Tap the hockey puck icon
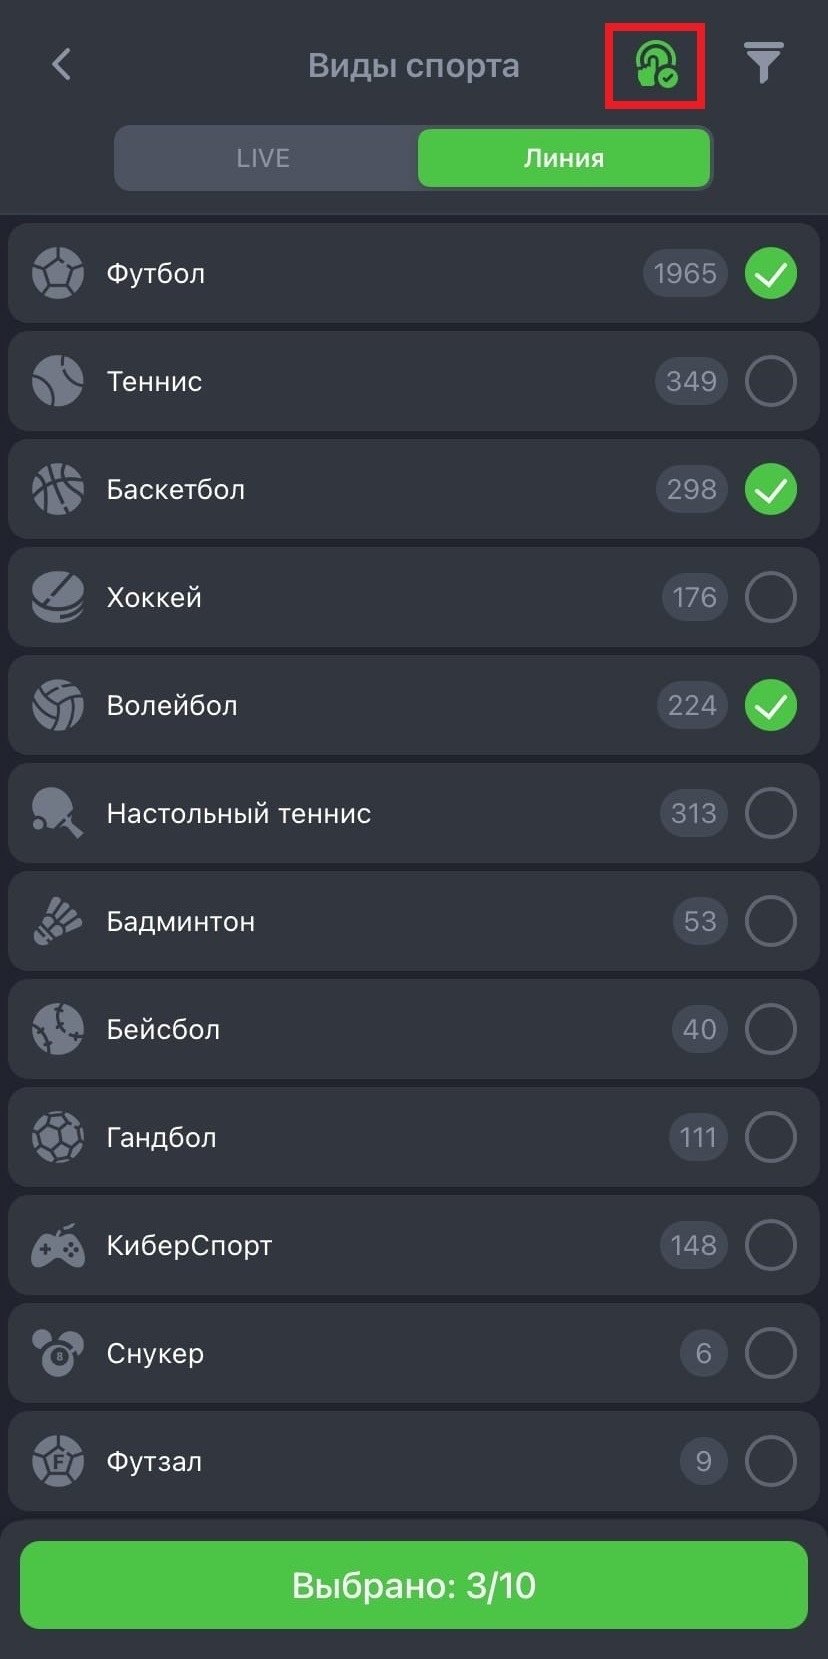The width and height of the screenshot is (828, 1659). 58,597
